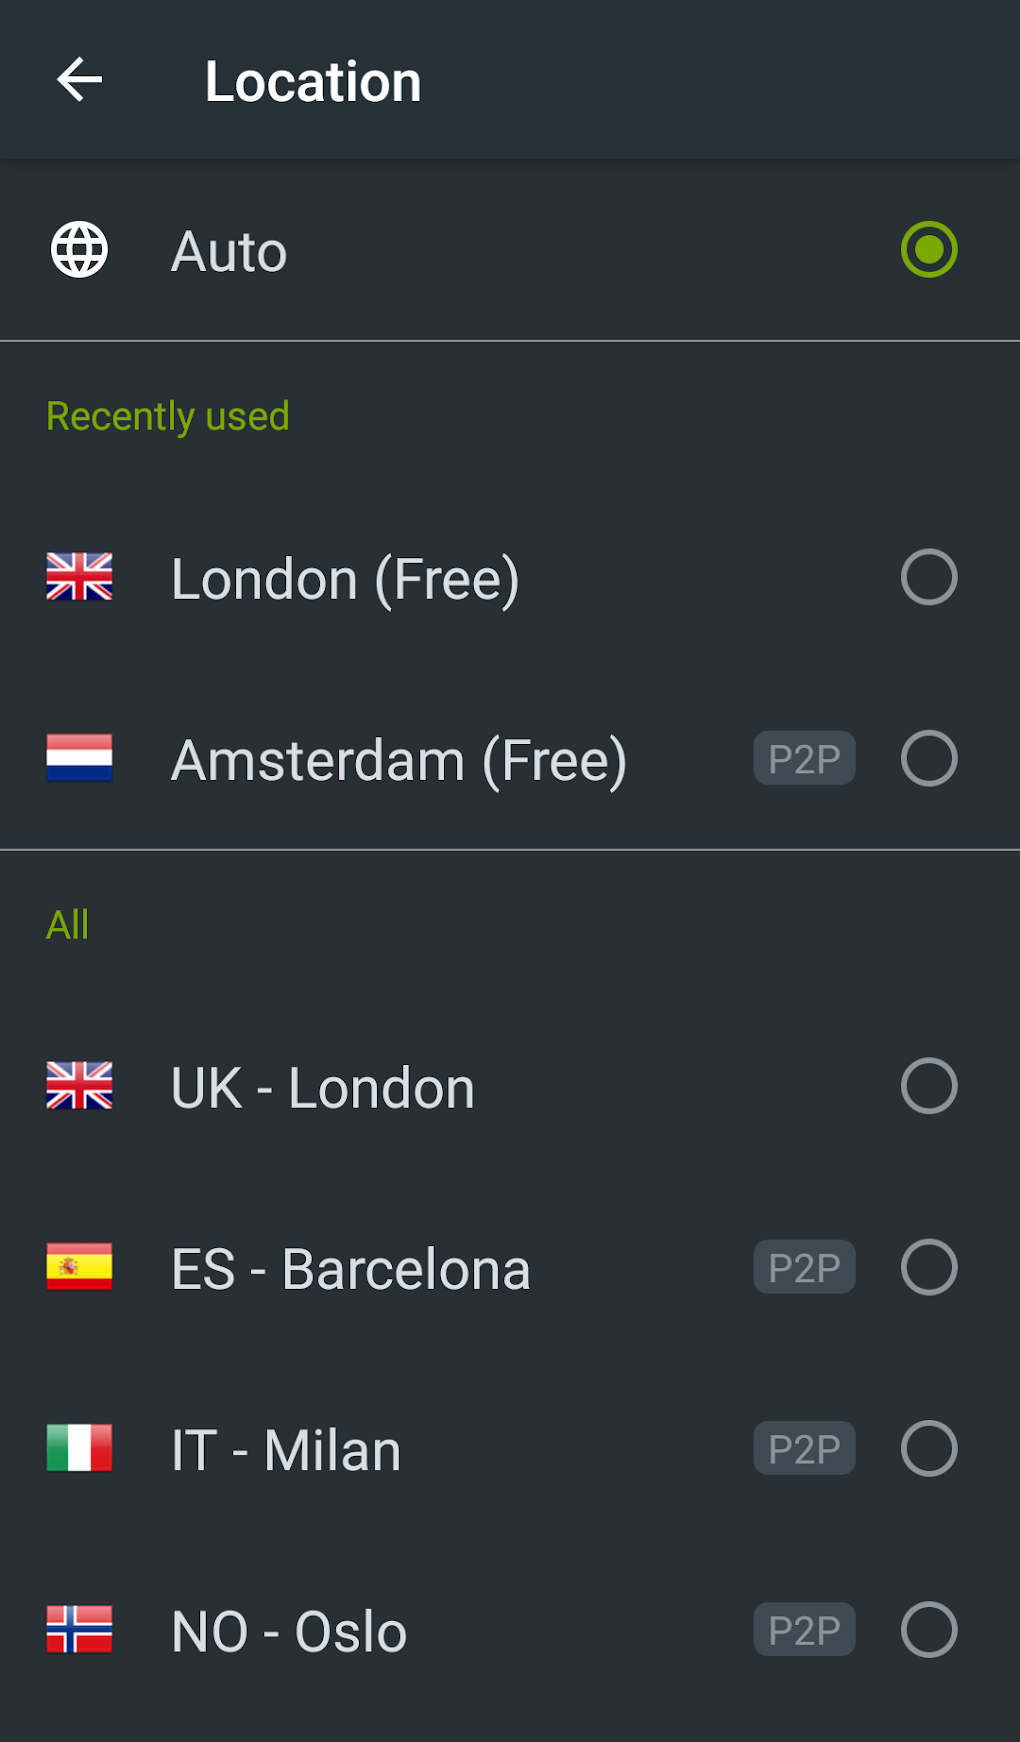Click the Italy flag icon

[79, 1448]
